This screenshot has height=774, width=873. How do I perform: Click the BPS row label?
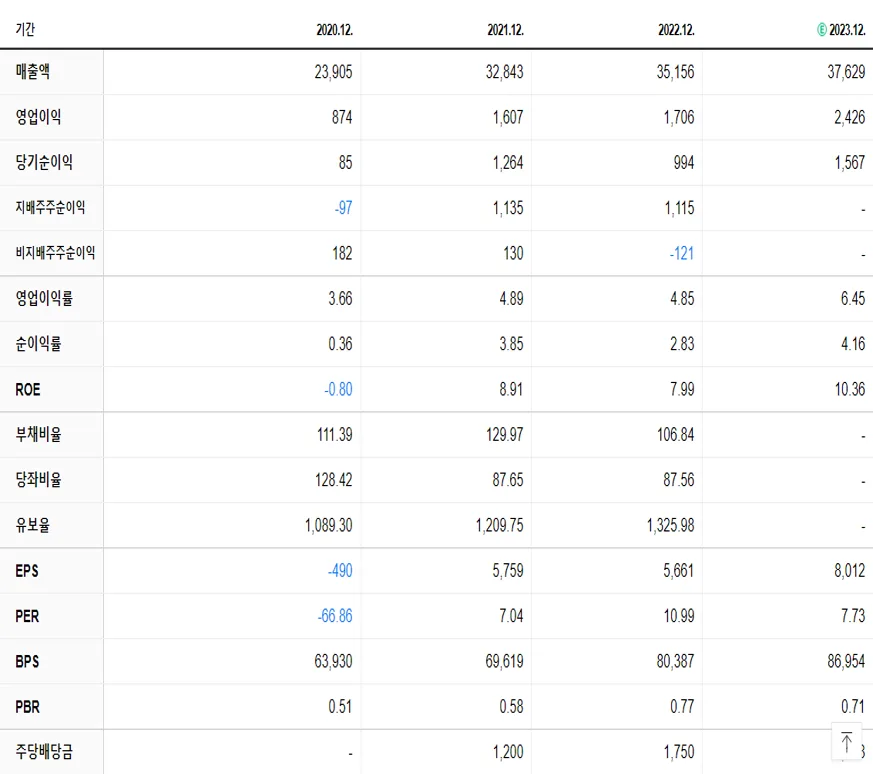coord(27,662)
